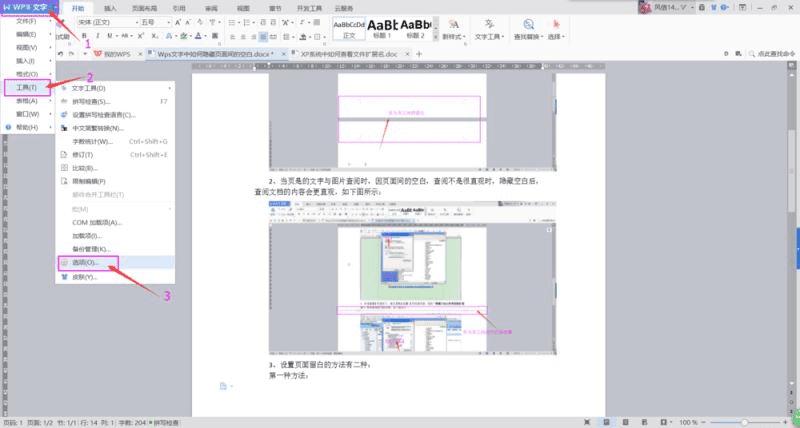
Task: Click the New Style icon
Action: click(x=454, y=24)
